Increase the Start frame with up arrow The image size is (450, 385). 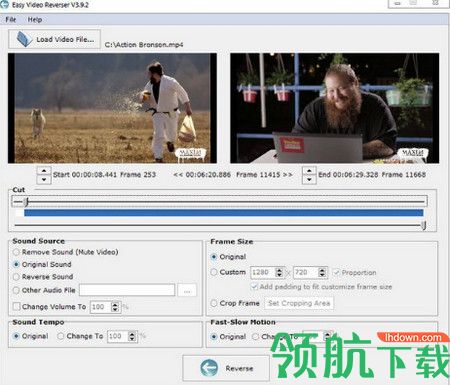pyautogui.click(x=44, y=171)
